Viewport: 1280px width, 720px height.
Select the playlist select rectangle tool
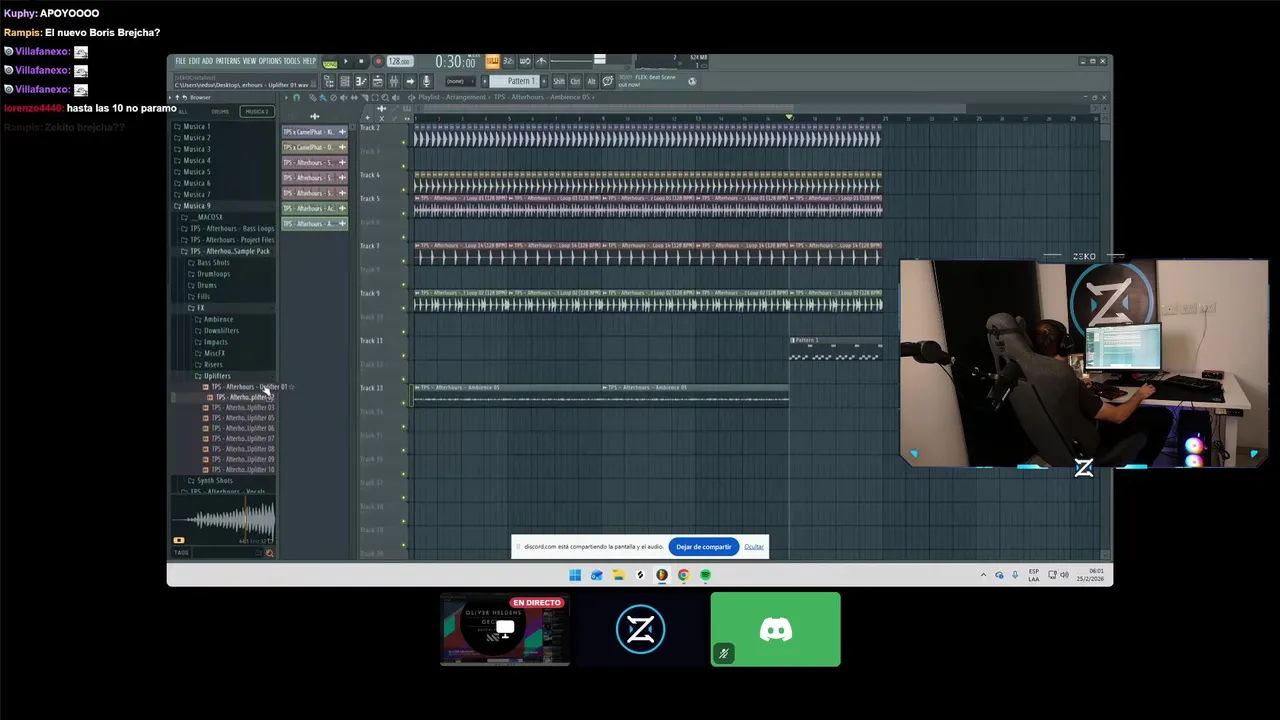tap(375, 98)
